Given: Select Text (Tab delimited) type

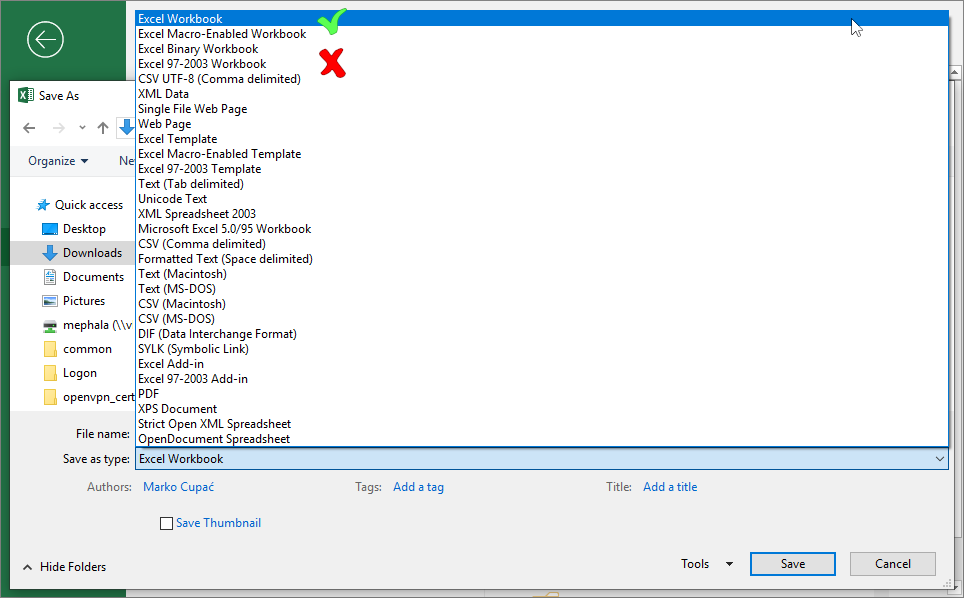Looking at the screenshot, I should pyautogui.click(x=542, y=184).
